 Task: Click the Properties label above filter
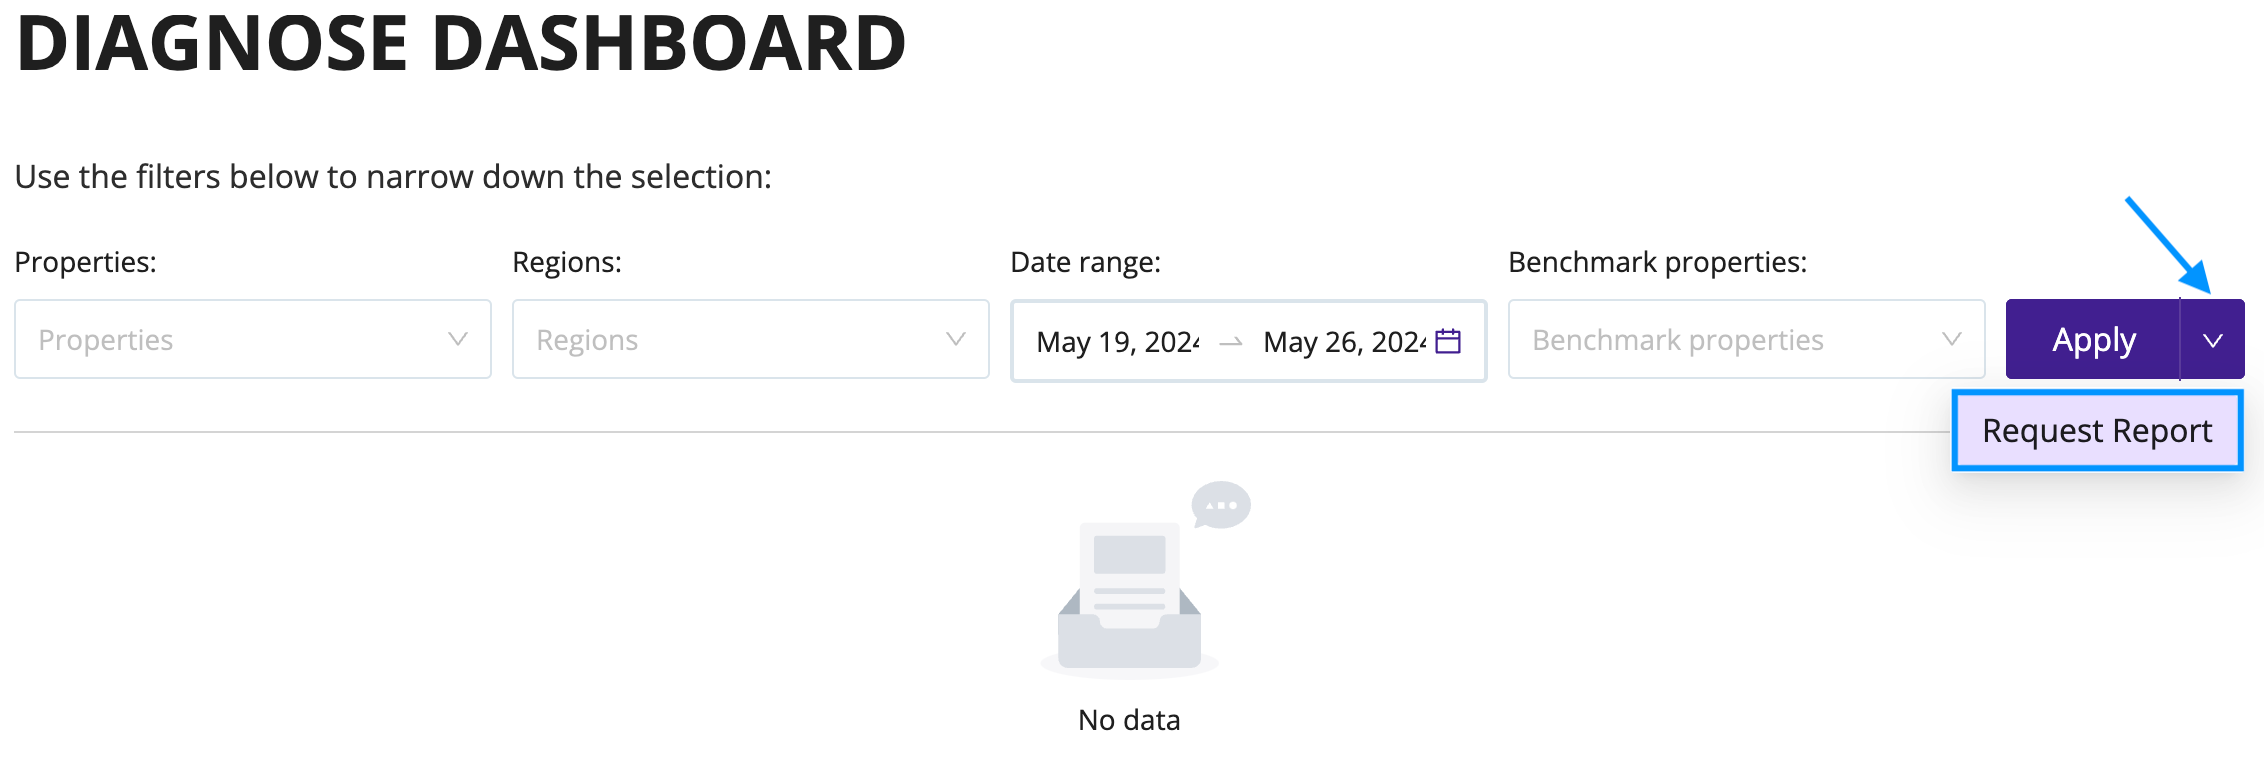86,262
